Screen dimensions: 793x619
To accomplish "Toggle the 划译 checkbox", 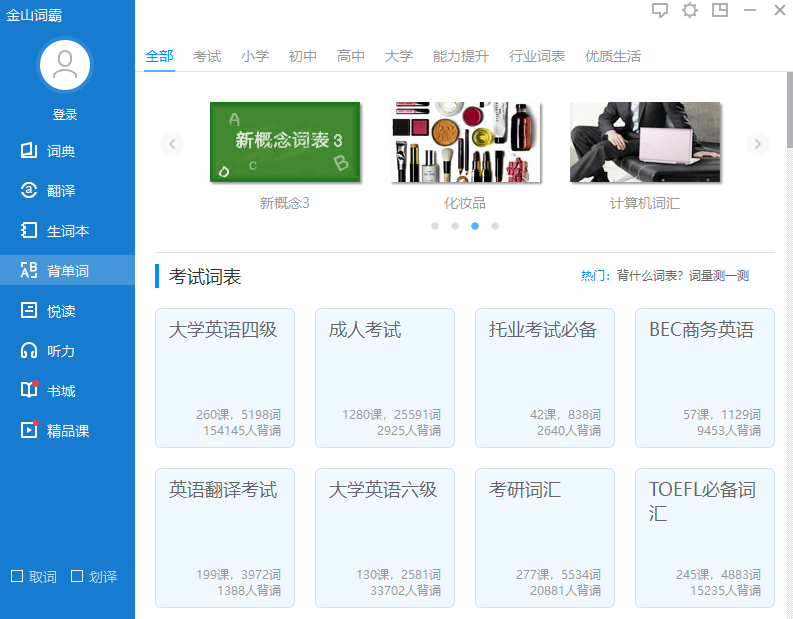I will coord(77,576).
